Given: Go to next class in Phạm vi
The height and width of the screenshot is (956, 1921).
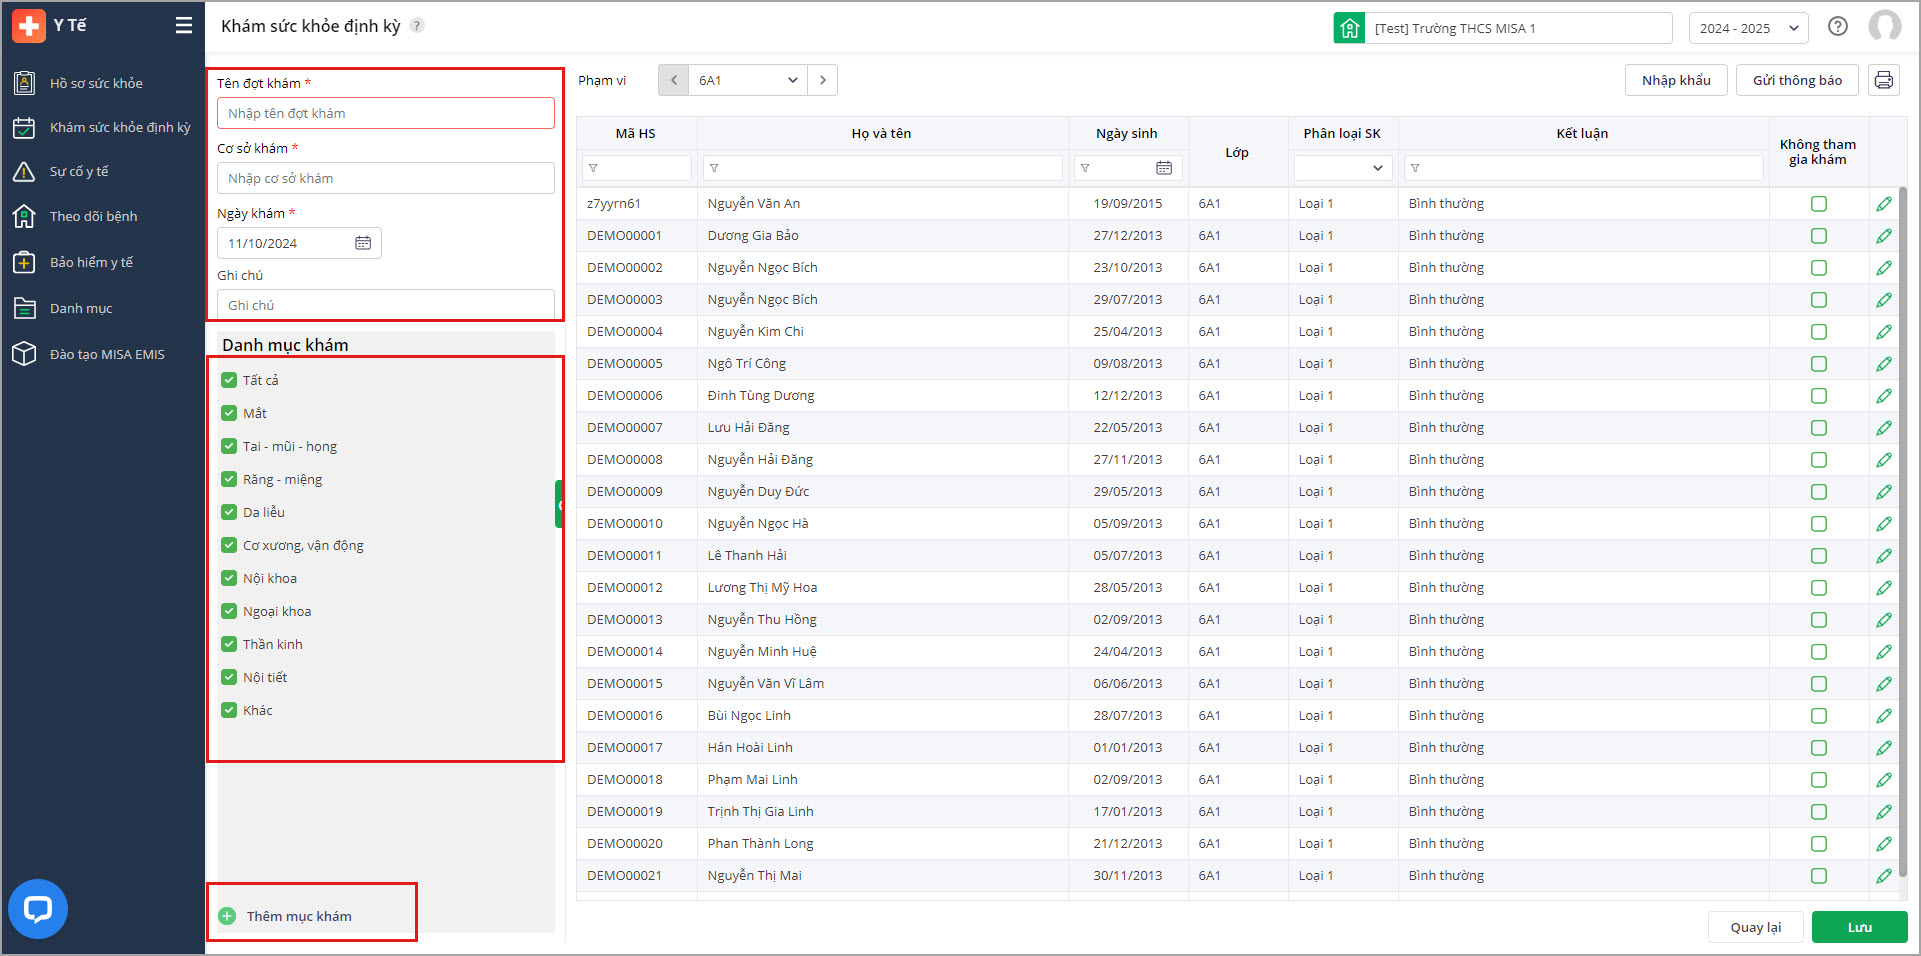Looking at the screenshot, I should (822, 80).
